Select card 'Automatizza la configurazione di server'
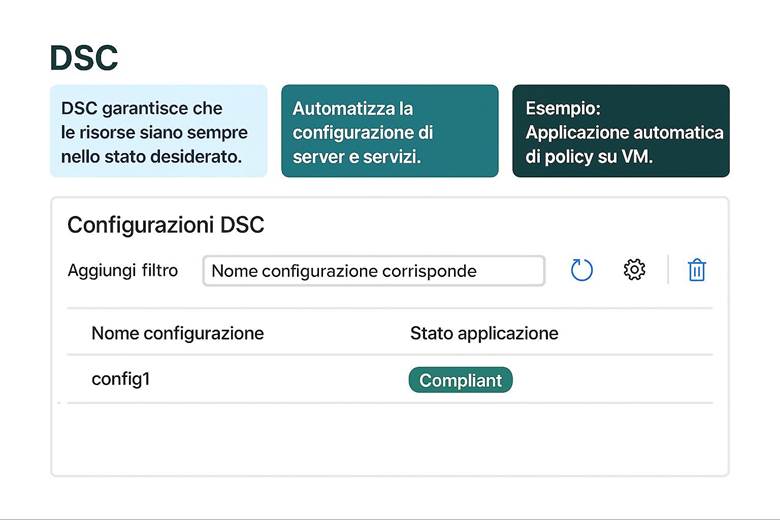The width and height of the screenshot is (780, 520). click(x=390, y=131)
